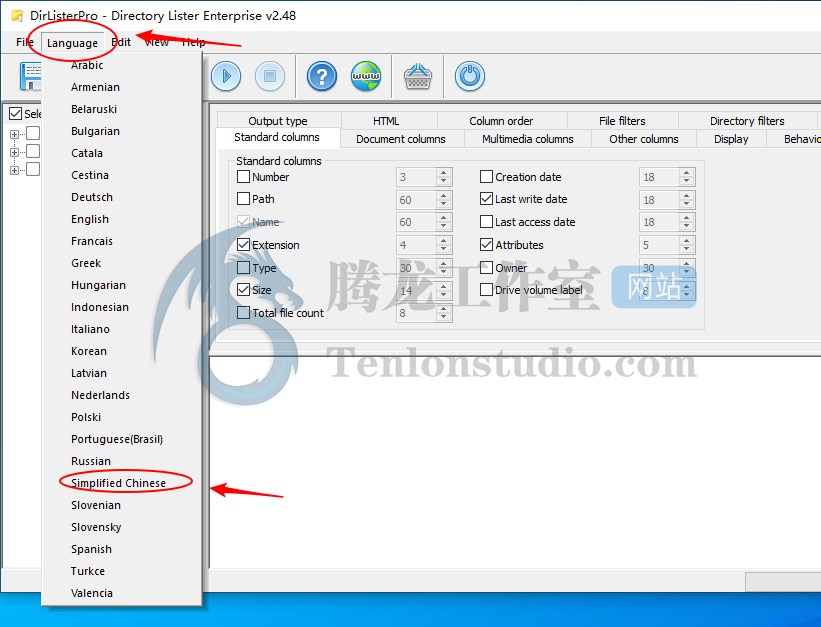The height and width of the screenshot is (627, 821).
Task: Click the Size width input field
Action: point(416,291)
